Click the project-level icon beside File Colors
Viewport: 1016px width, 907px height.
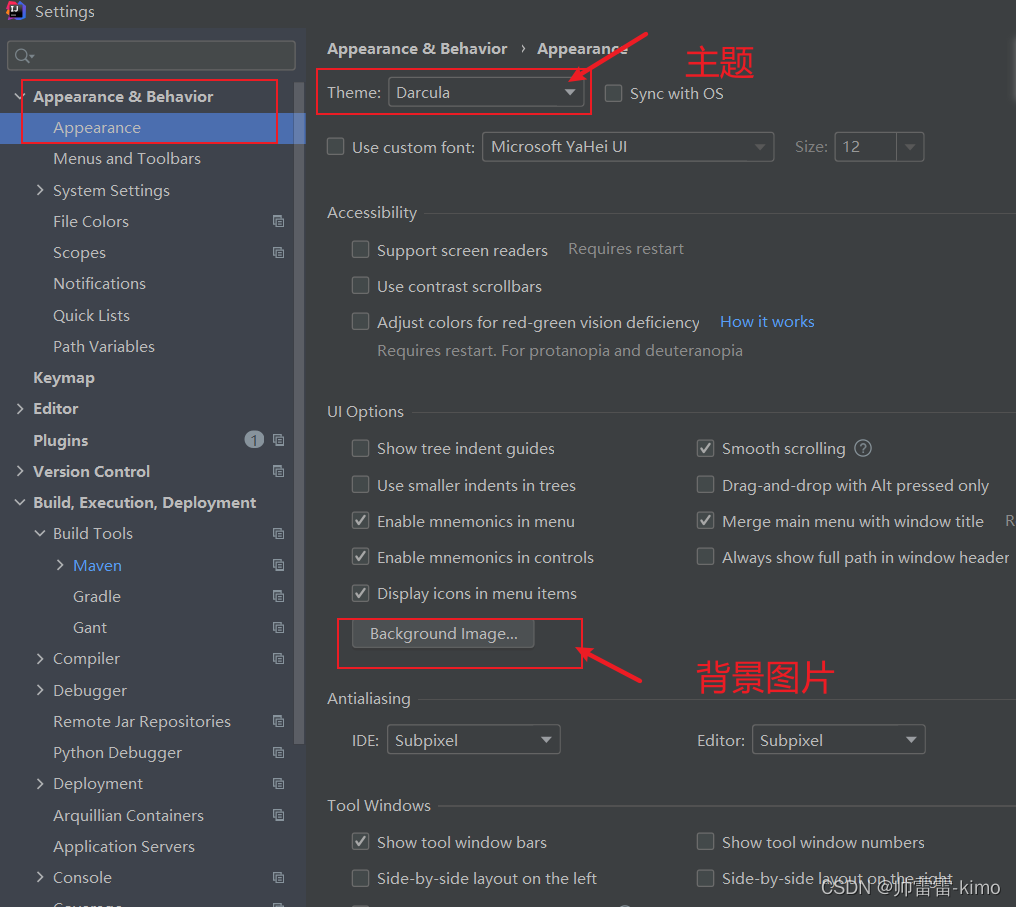click(279, 222)
